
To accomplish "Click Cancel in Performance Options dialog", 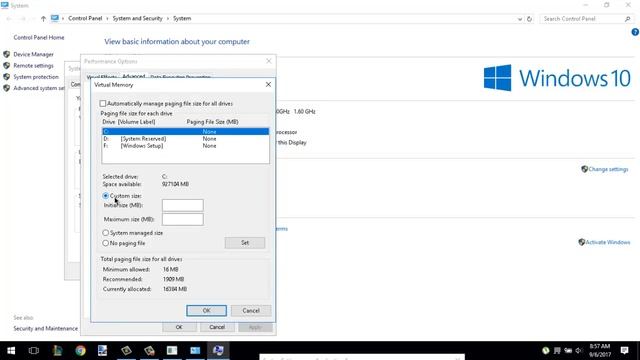I will (x=217, y=327).
